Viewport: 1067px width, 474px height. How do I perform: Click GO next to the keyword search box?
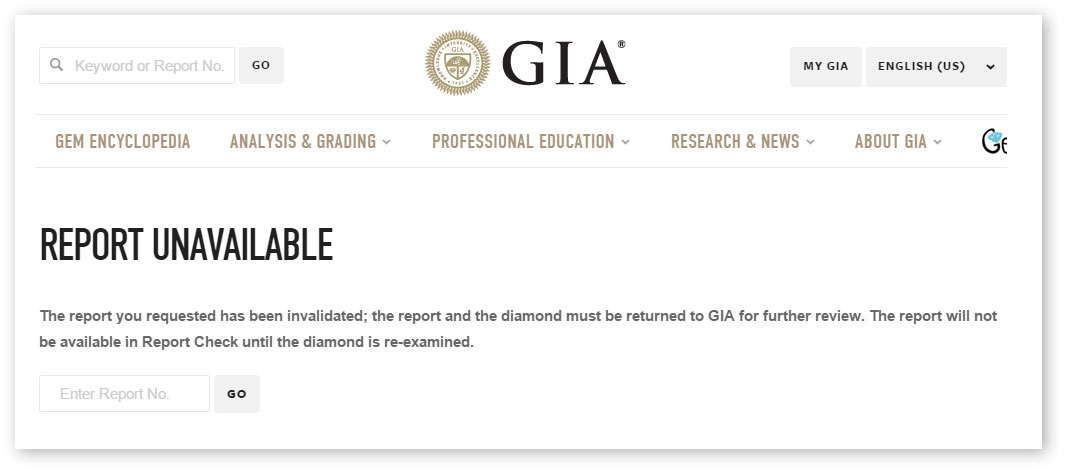tap(261, 65)
